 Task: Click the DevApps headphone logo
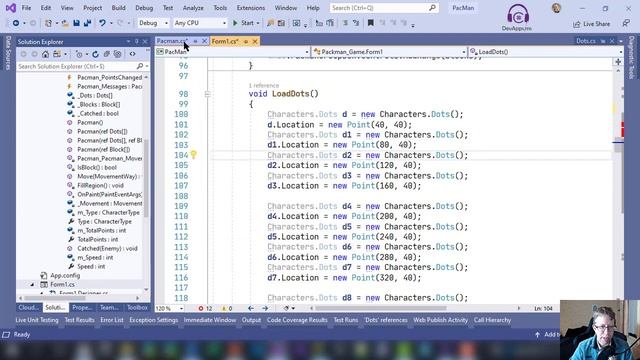(x=518, y=16)
